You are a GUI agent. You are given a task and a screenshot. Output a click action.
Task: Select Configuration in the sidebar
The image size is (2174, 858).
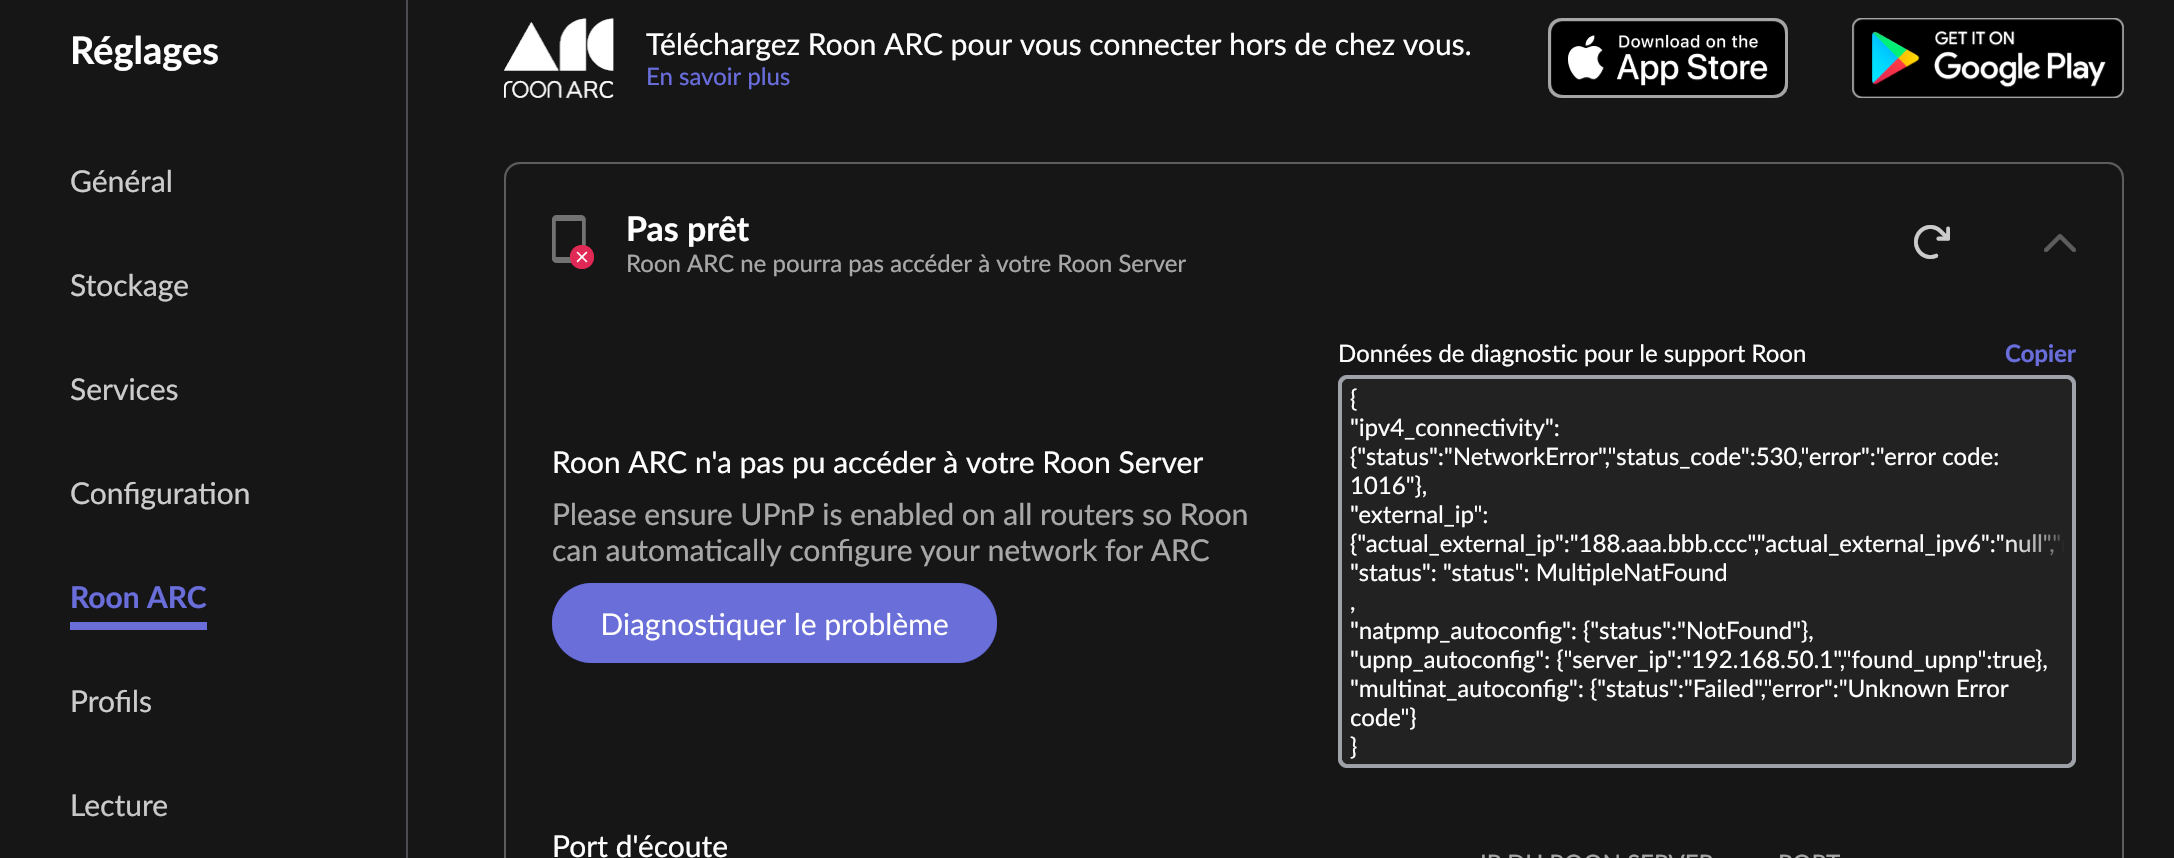[x=160, y=494]
